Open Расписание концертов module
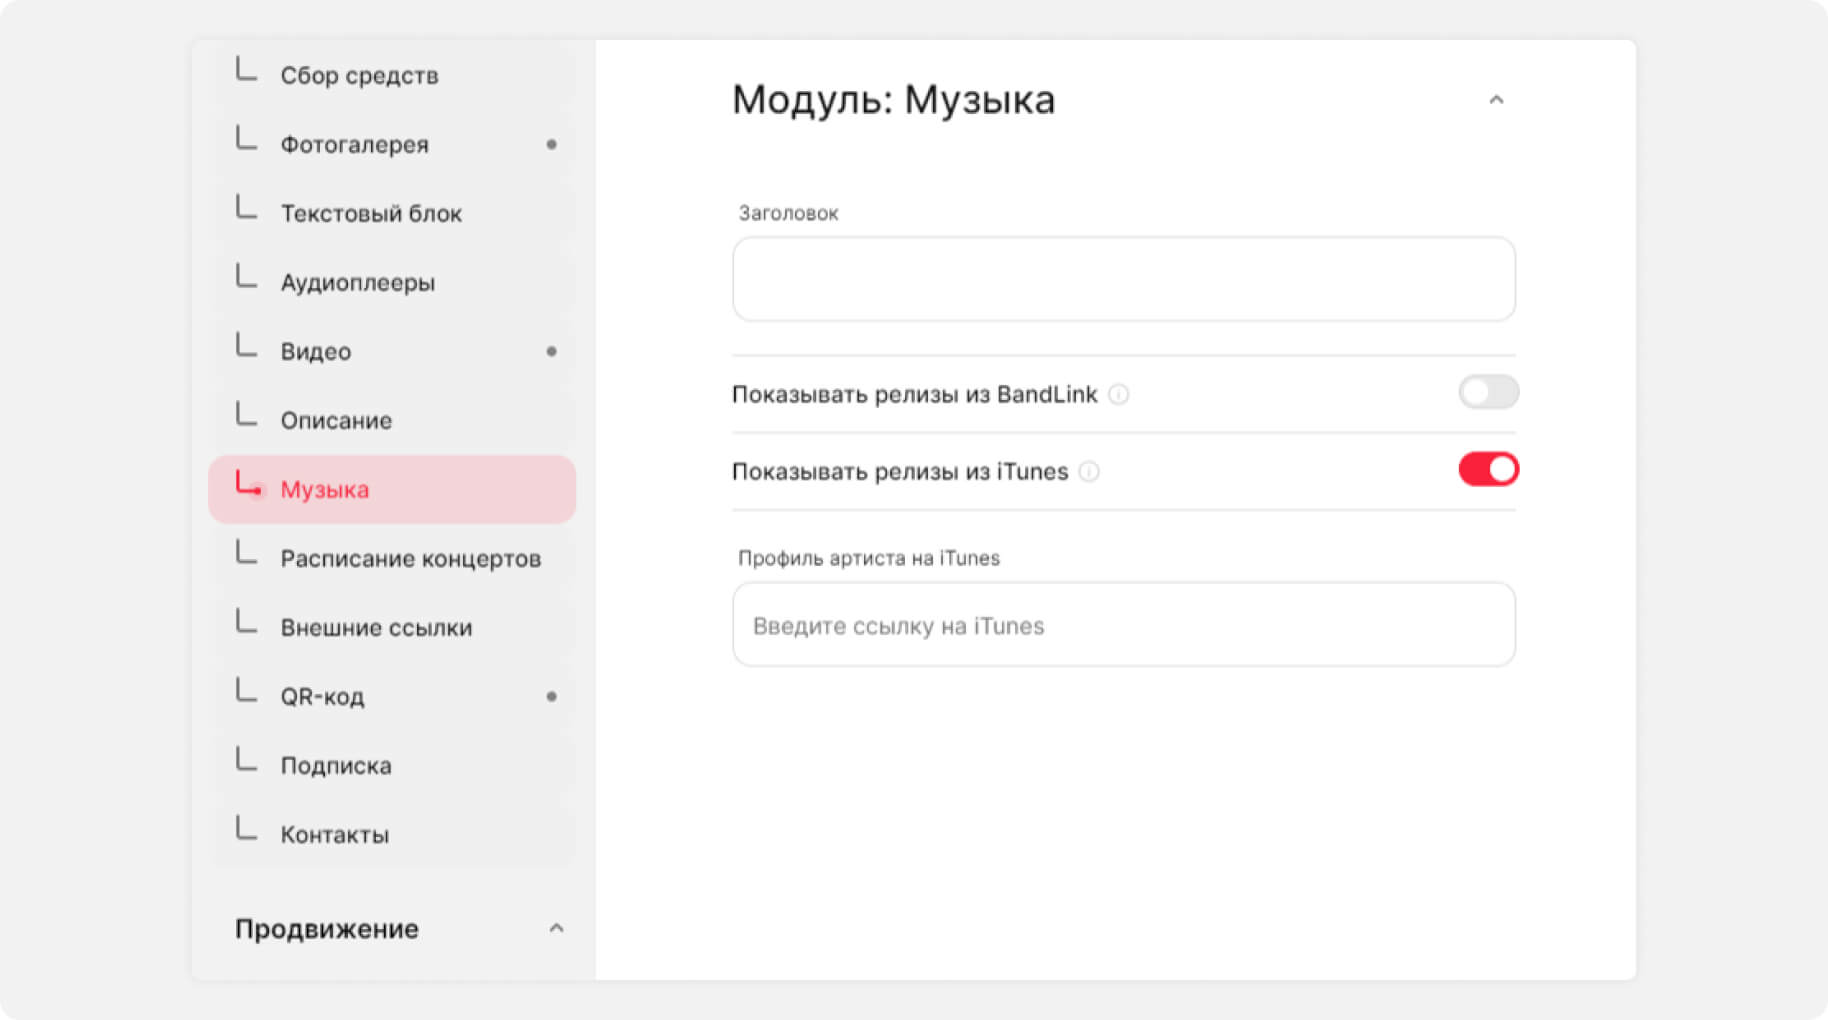This screenshot has height=1020, width=1828. pyautogui.click(x=410, y=559)
